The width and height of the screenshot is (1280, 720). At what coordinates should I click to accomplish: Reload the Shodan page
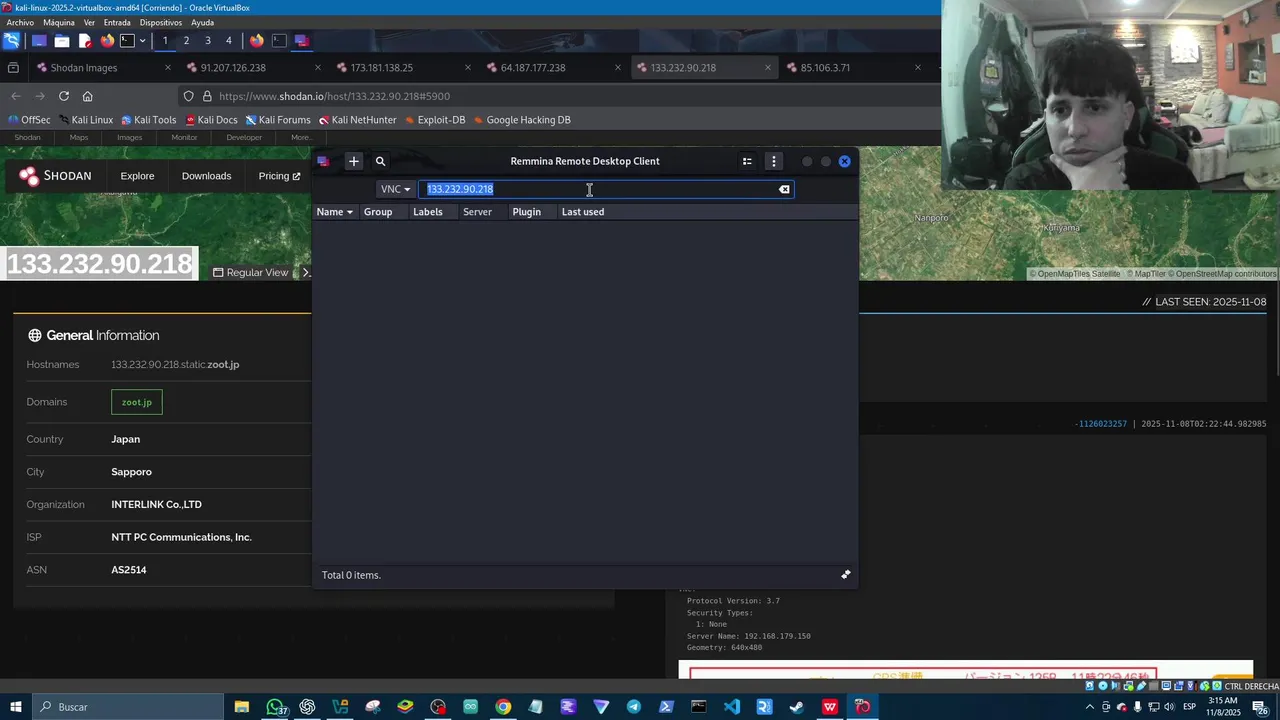coord(64,96)
